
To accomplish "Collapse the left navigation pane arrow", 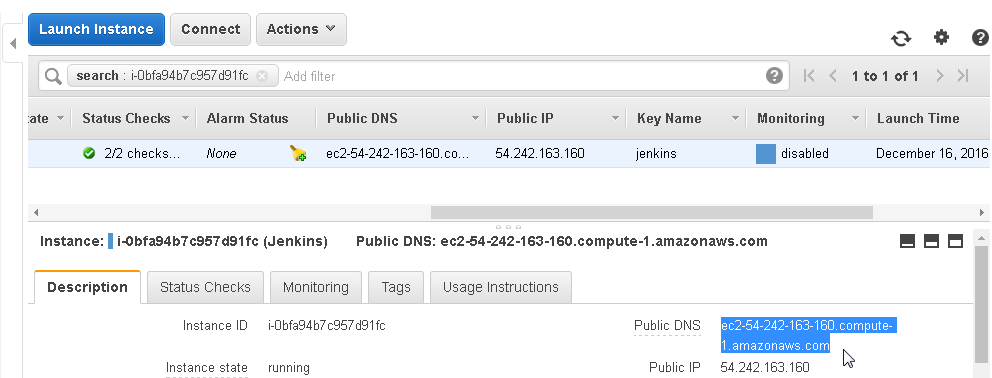I will (x=13, y=44).
